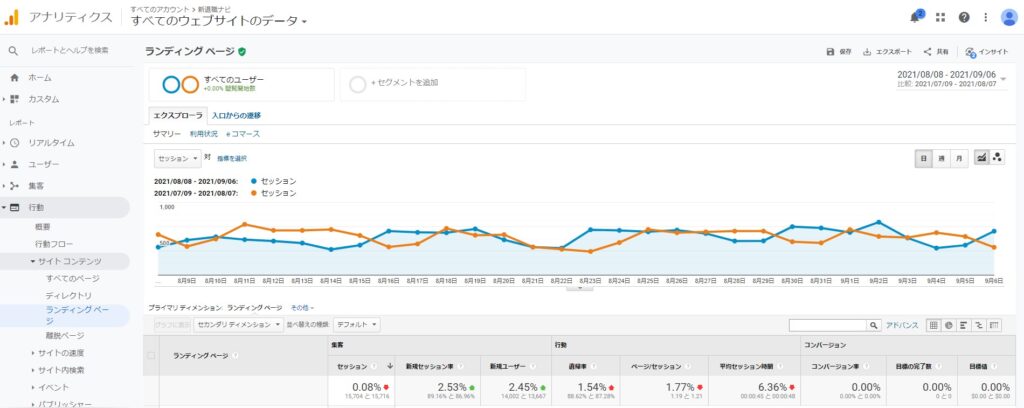Screen dimensions: 1024x408
Task: Open the notifications bell
Action: tap(916, 17)
